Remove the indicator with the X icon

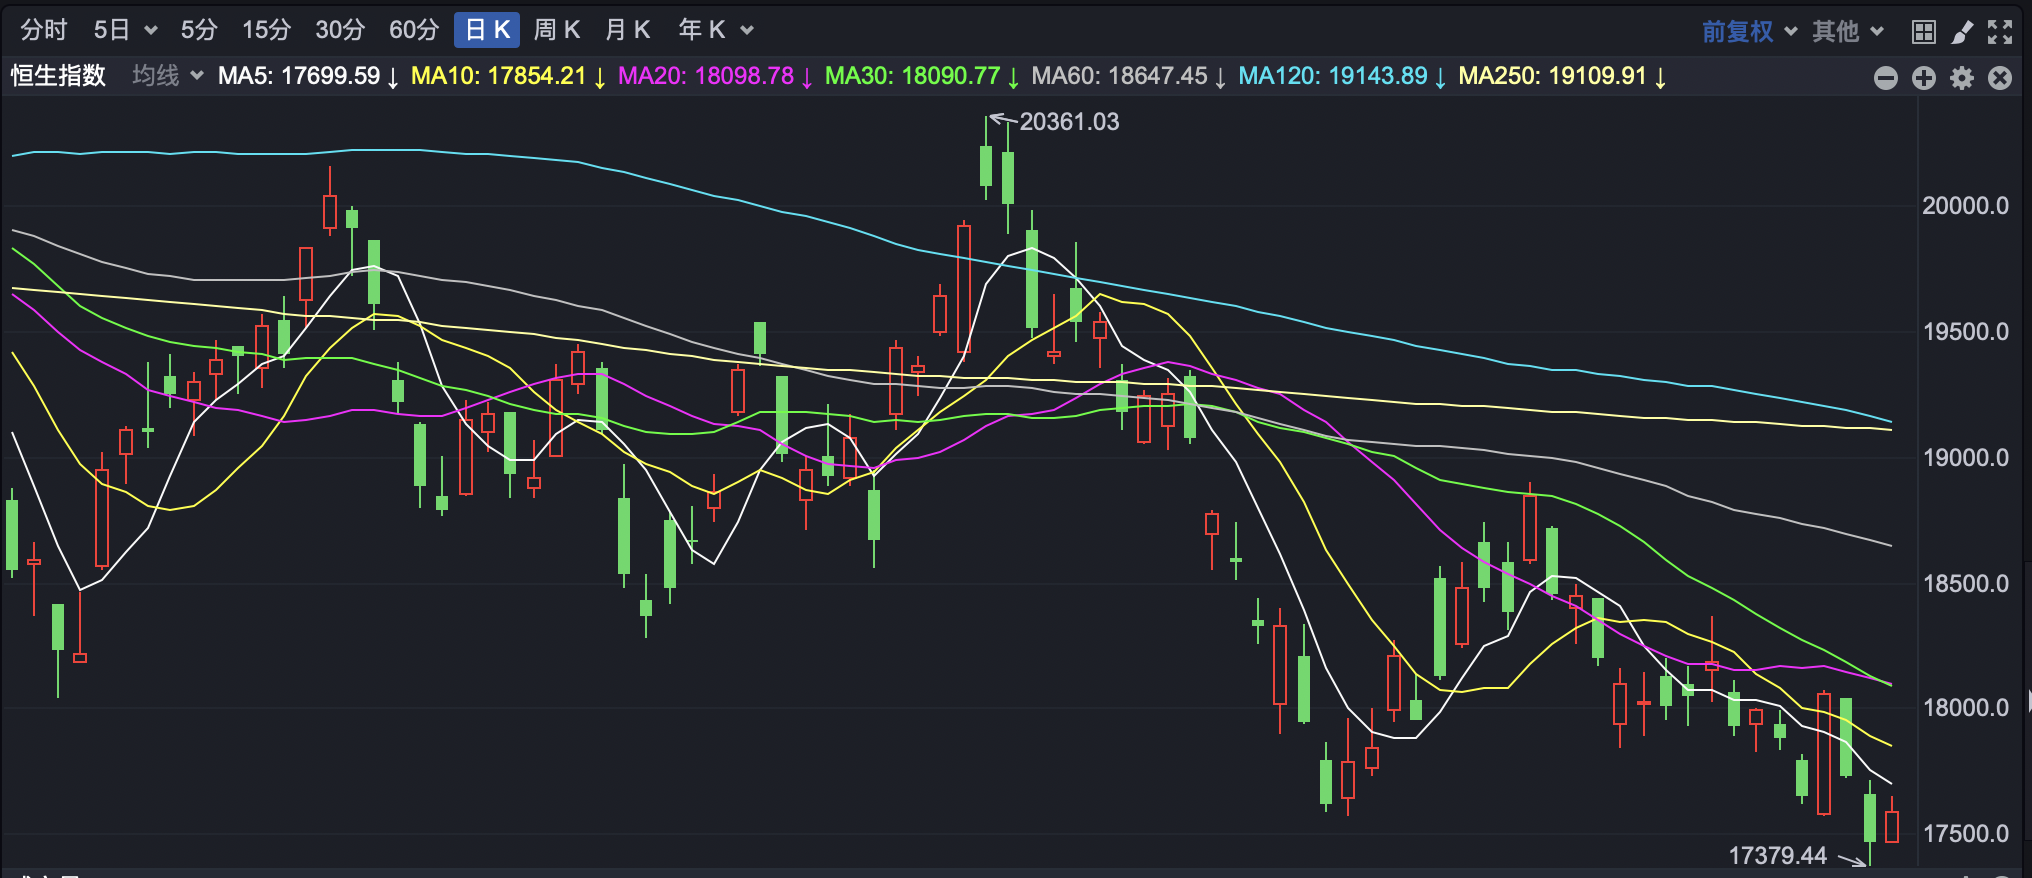[x=2000, y=78]
